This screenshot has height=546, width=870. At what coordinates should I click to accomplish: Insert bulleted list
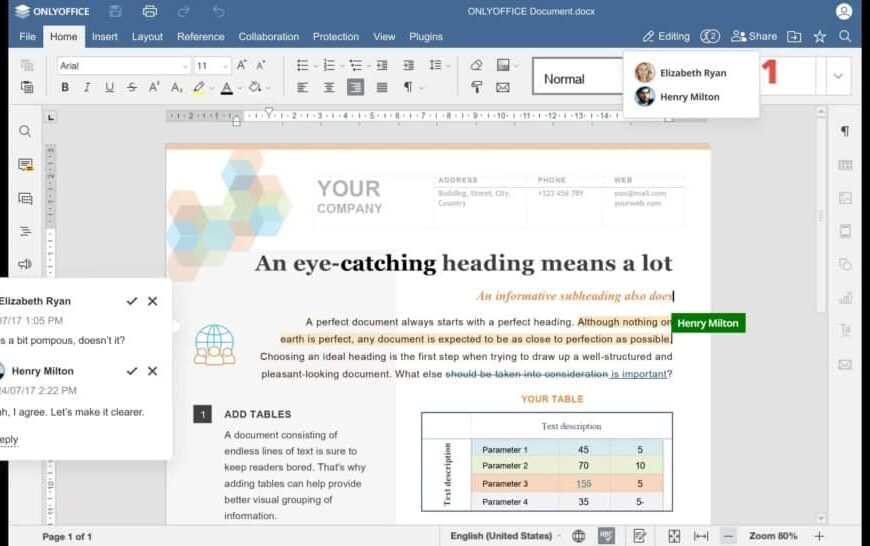click(302, 65)
